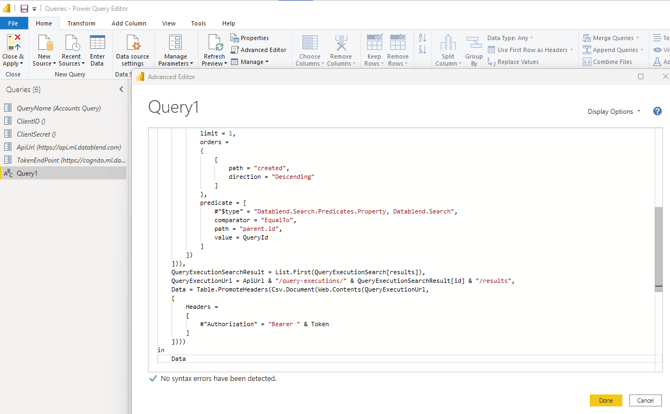Click the Manage Parameters icon
The width and height of the screenshot is (670, 414).
point(175,43)
